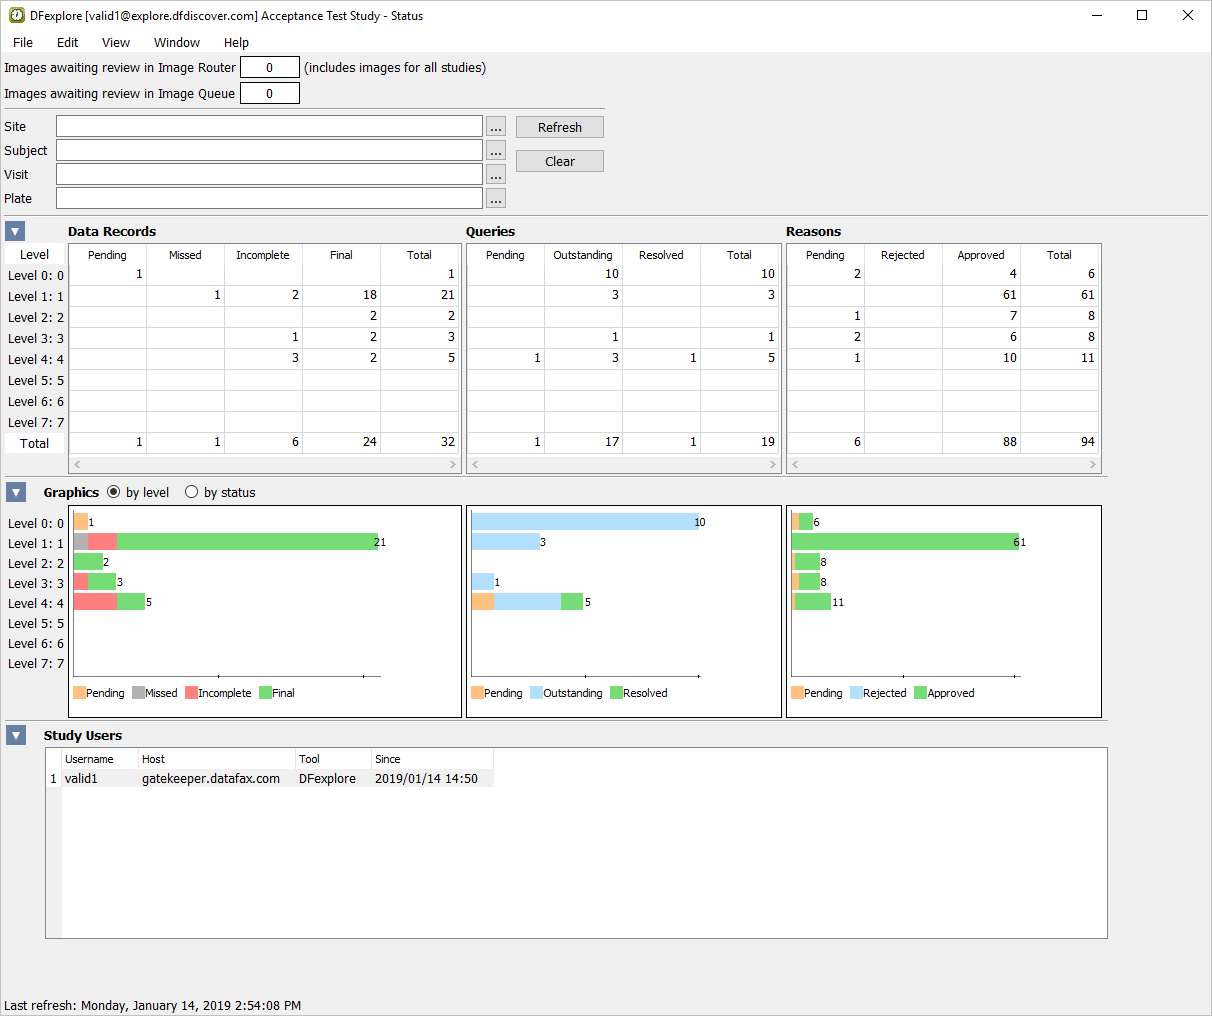1212x1016 pixels.
Task: Select the 'by level' radio button
Action: (113, 492)
